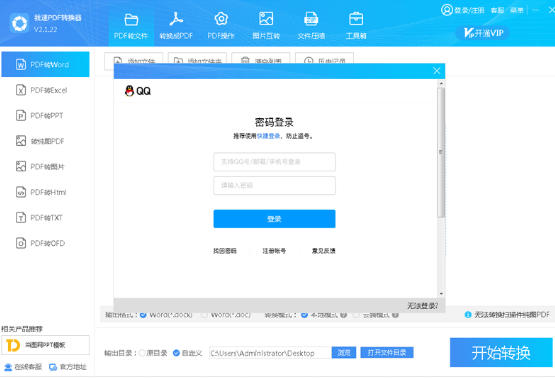Screen dimensions: 555x378
Task: Click the 意见反馈 feedback link
Action: click(x=324, y=251)
